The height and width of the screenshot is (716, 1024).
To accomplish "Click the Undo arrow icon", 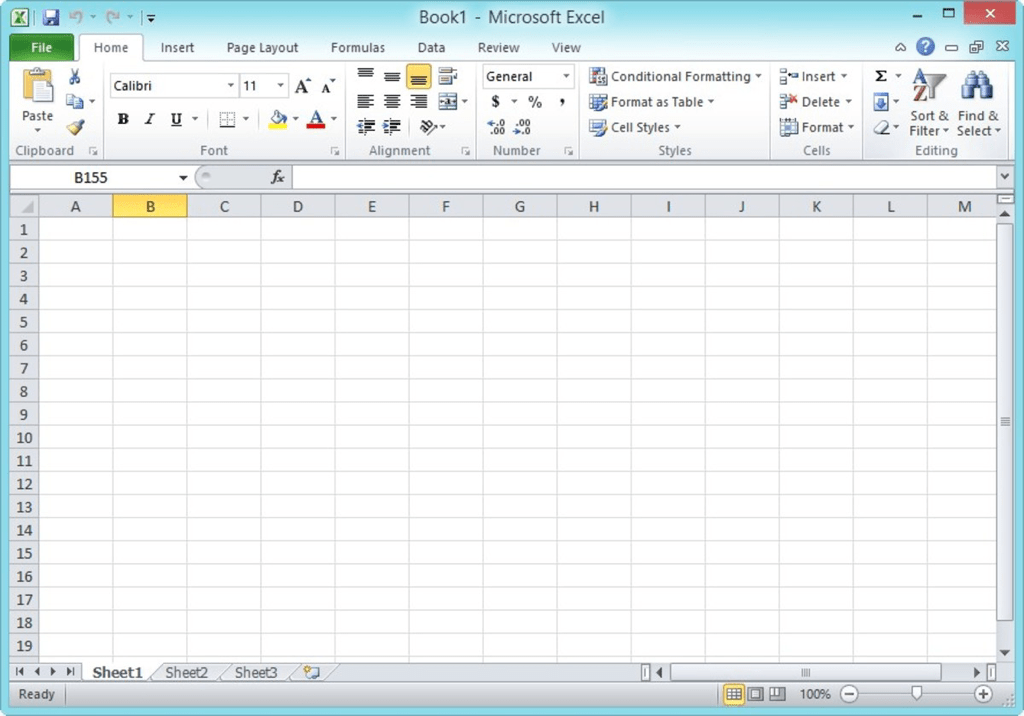I will 76,17.
